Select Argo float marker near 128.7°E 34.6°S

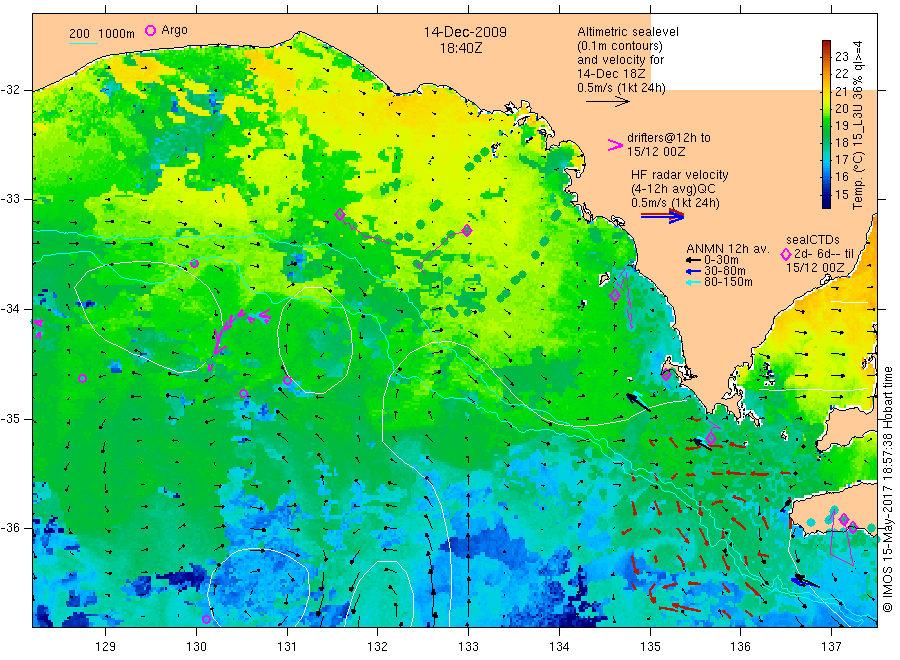82,378
